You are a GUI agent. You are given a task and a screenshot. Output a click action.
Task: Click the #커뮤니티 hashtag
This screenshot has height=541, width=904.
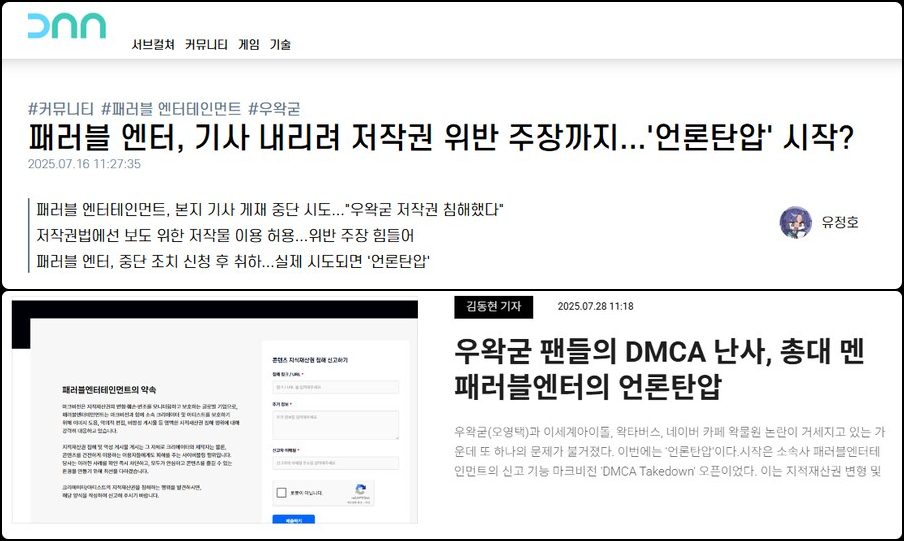[61, 108]
